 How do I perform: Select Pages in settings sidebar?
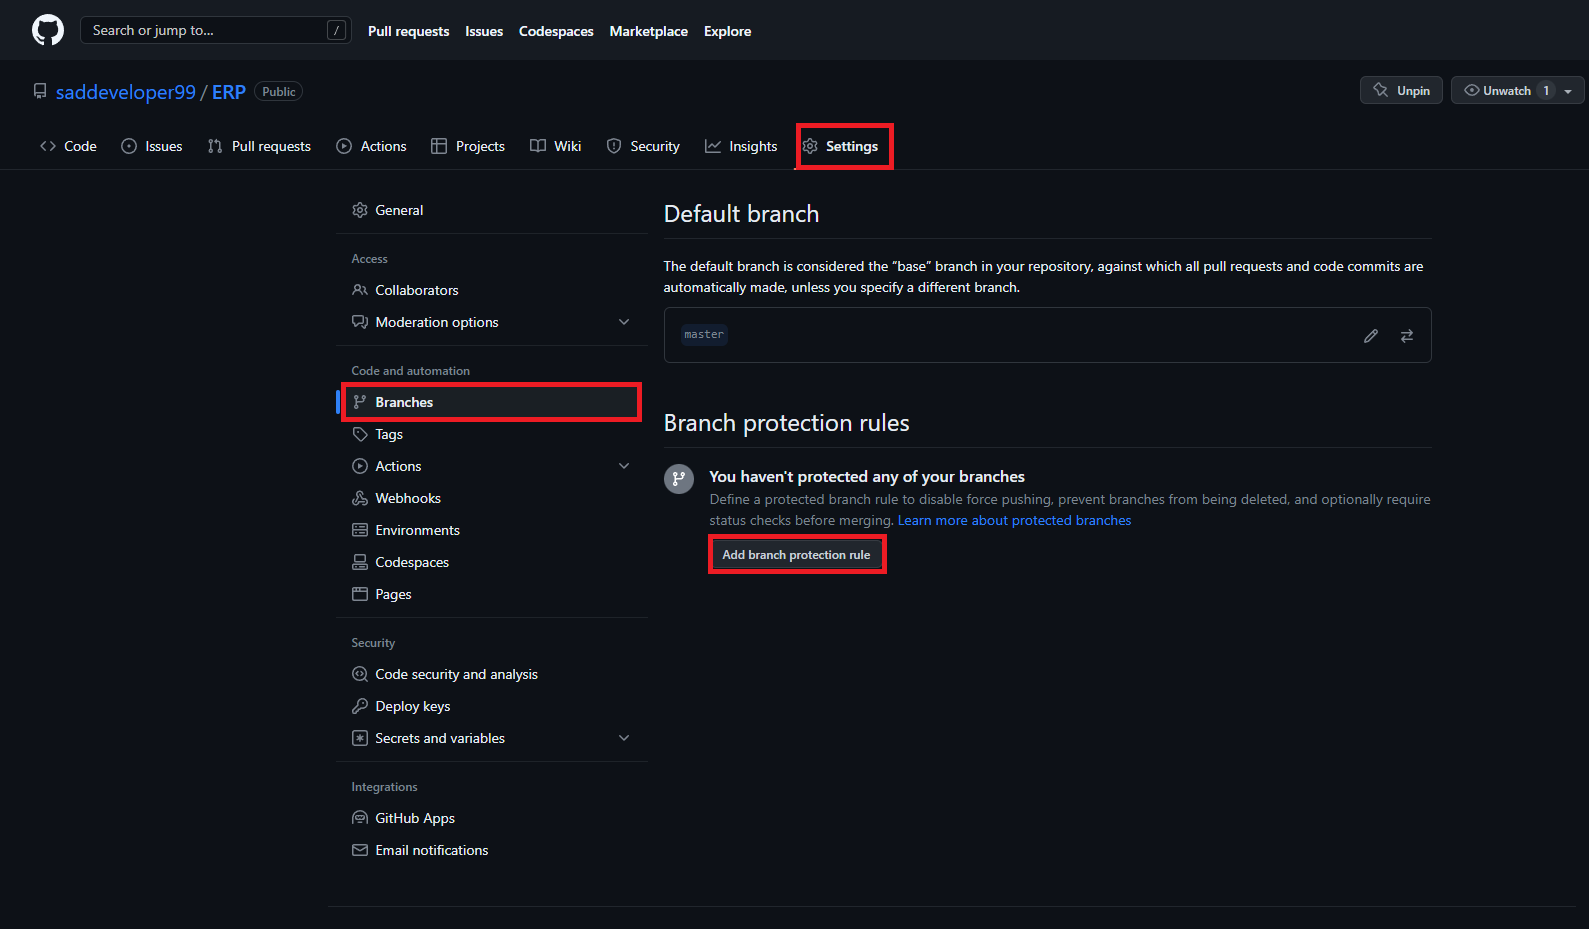coord(492,594)
